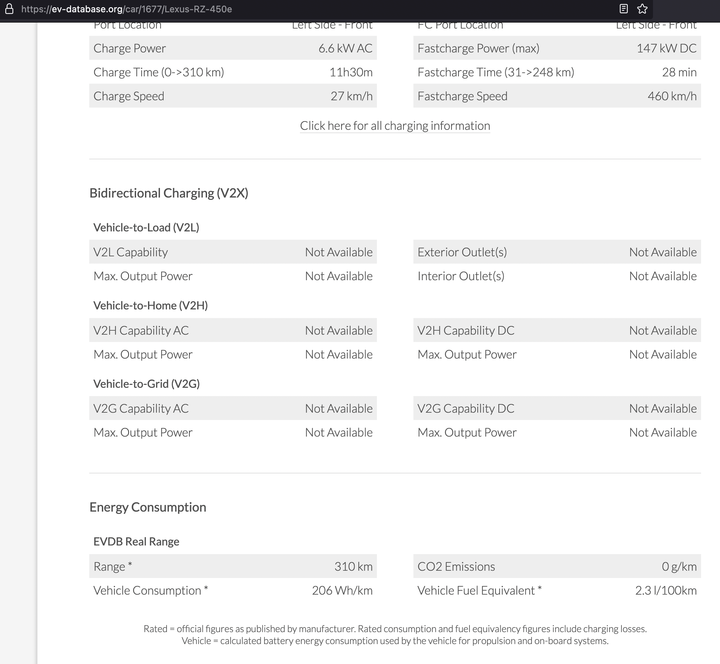Select the '28 min' fastcharge time value
Screen dimensions: 720x664
pos(679,72)
